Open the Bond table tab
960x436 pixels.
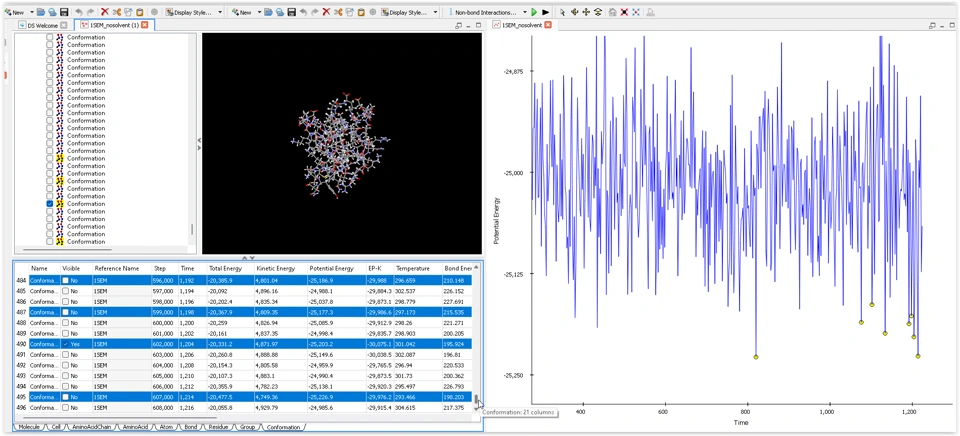(190, 426)
